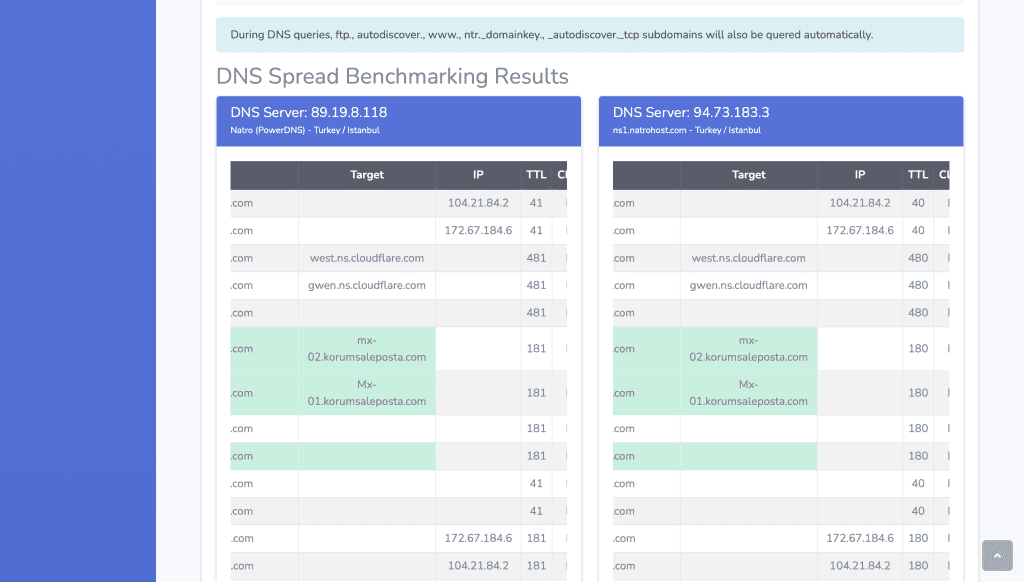Click Target column header in 89.19.8.118 table
Screen dimensions: 1024x582
367,175
